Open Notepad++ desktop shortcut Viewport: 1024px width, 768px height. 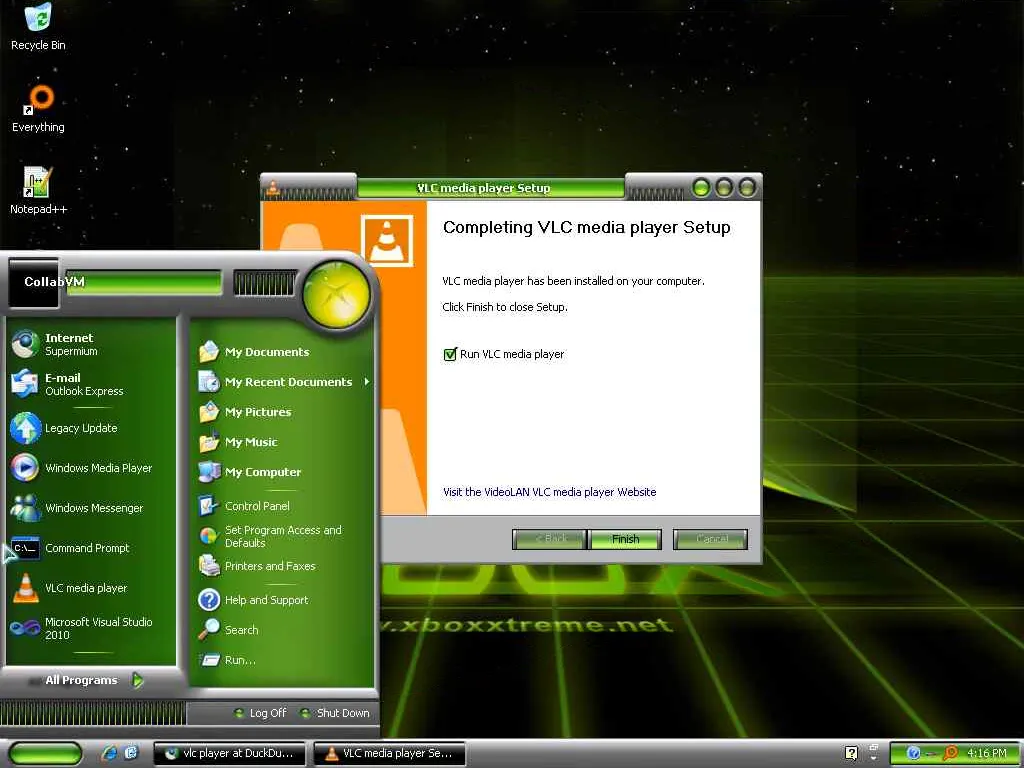39,190
